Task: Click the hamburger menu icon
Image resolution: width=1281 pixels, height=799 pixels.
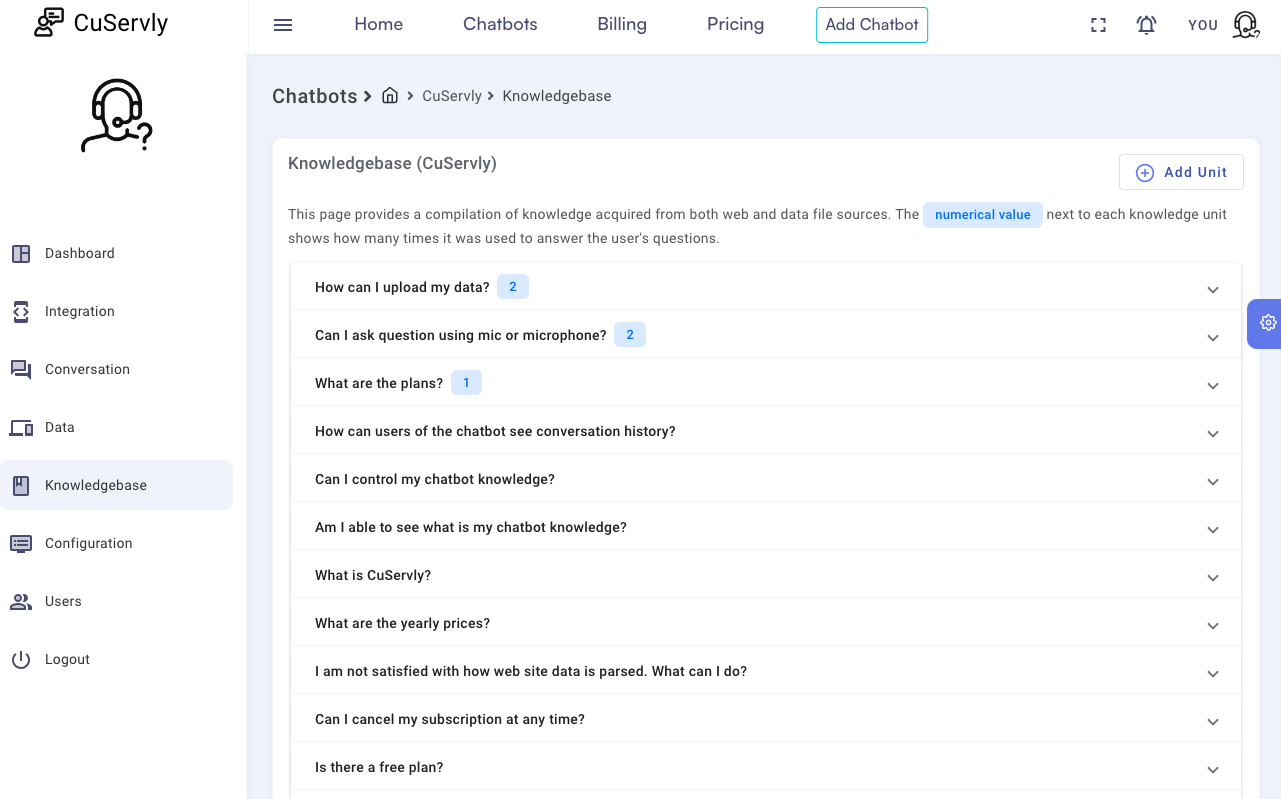Action: click(x=283, y=25)
